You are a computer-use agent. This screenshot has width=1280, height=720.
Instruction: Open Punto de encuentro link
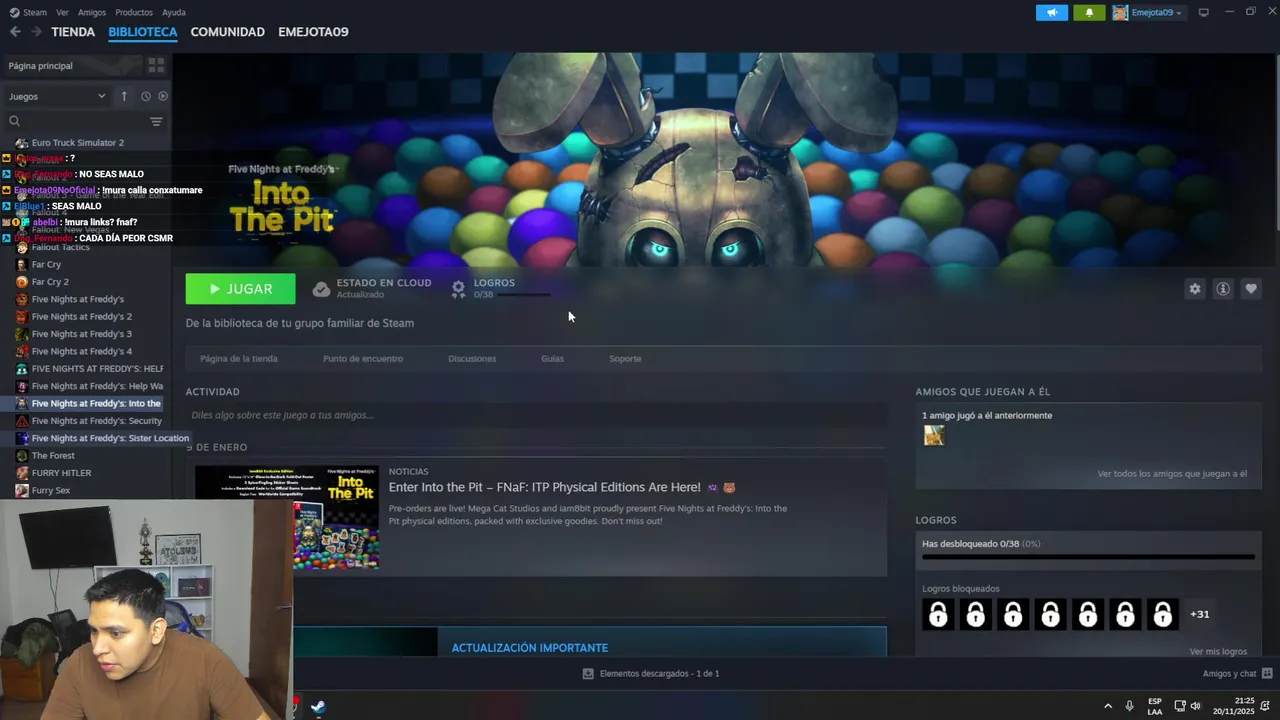(x=363, y=358)
